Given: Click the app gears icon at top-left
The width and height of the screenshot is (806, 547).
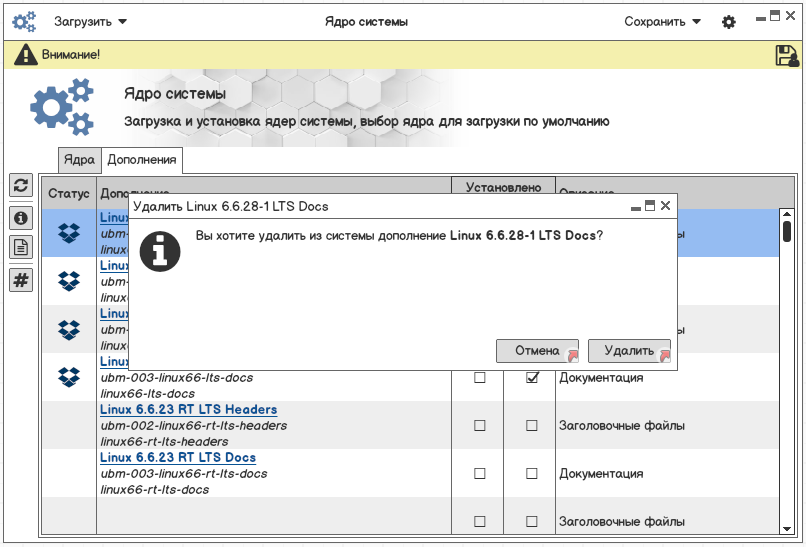Looking at the screenshot, I should pyautogui.click(x=24, y=21).
